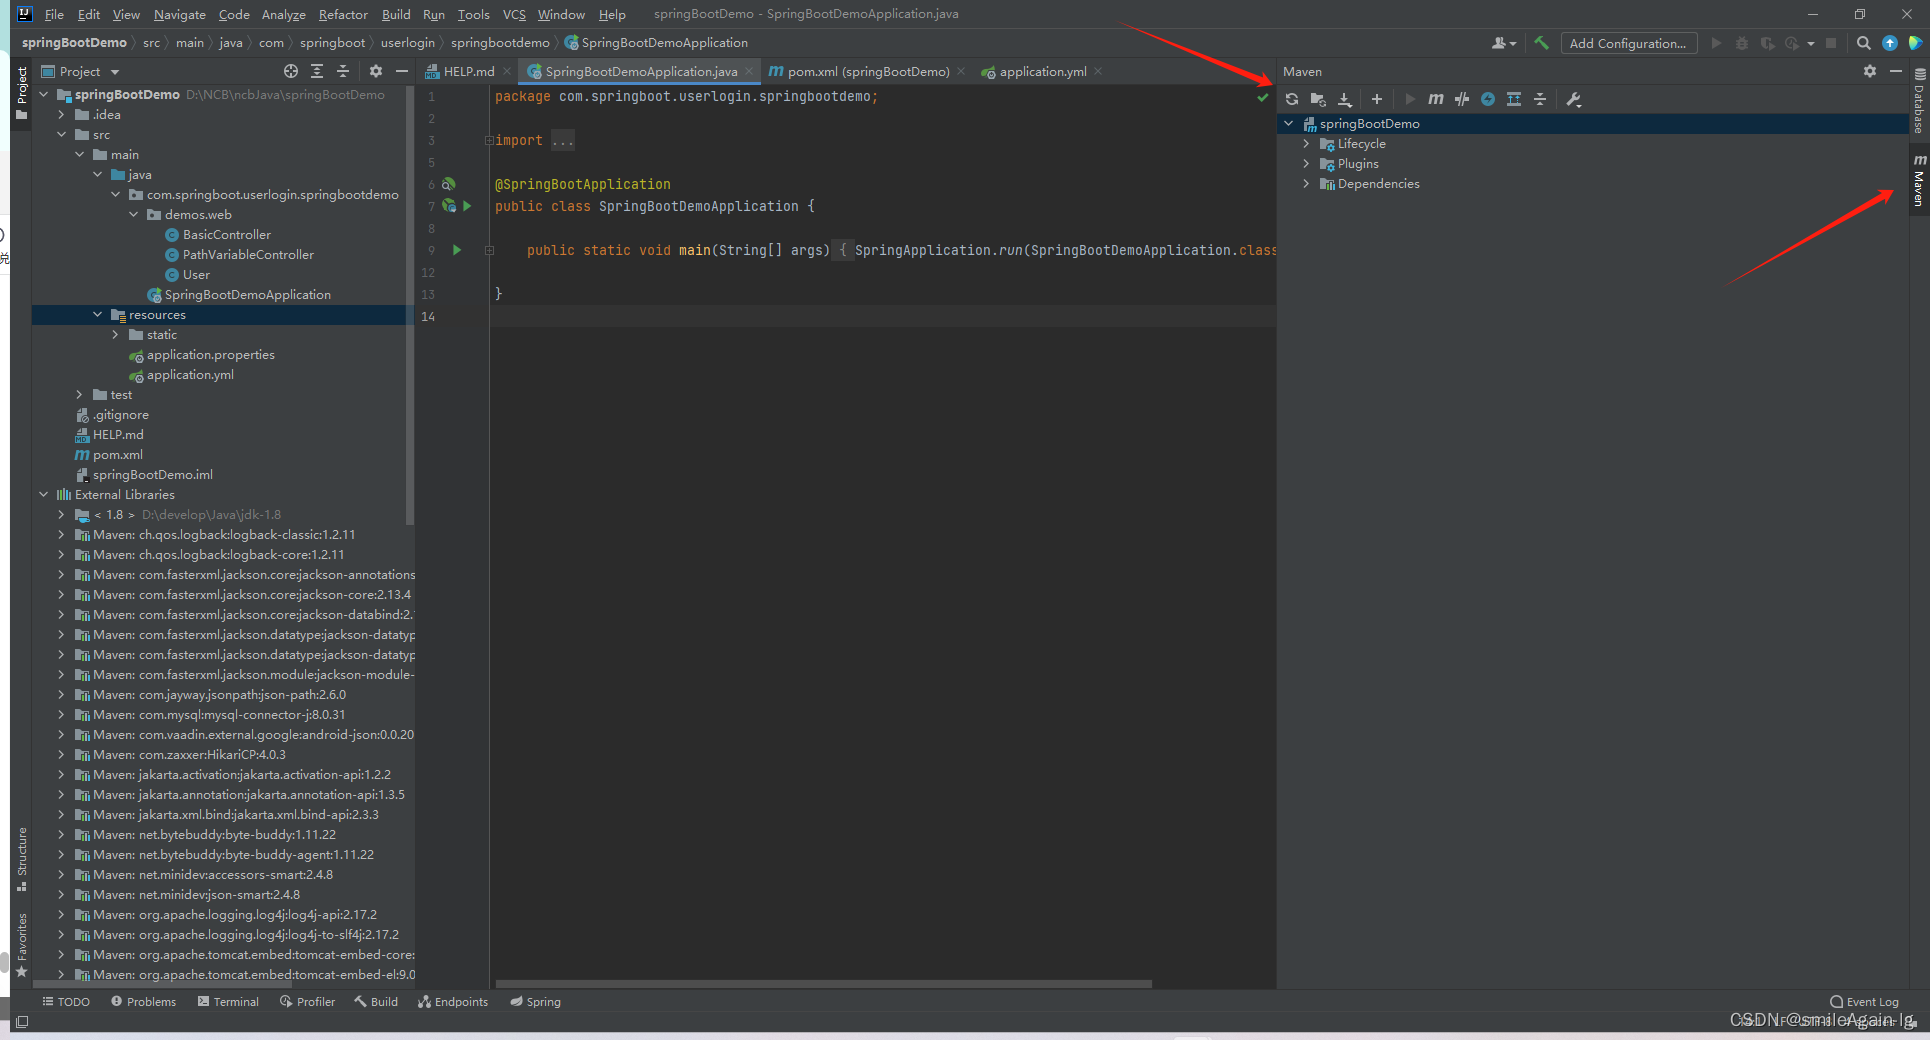This screenshot has height=1040, width=1930.
Task: Open Search Everywhere magnifier icon
Action: tap(1864, 43)
